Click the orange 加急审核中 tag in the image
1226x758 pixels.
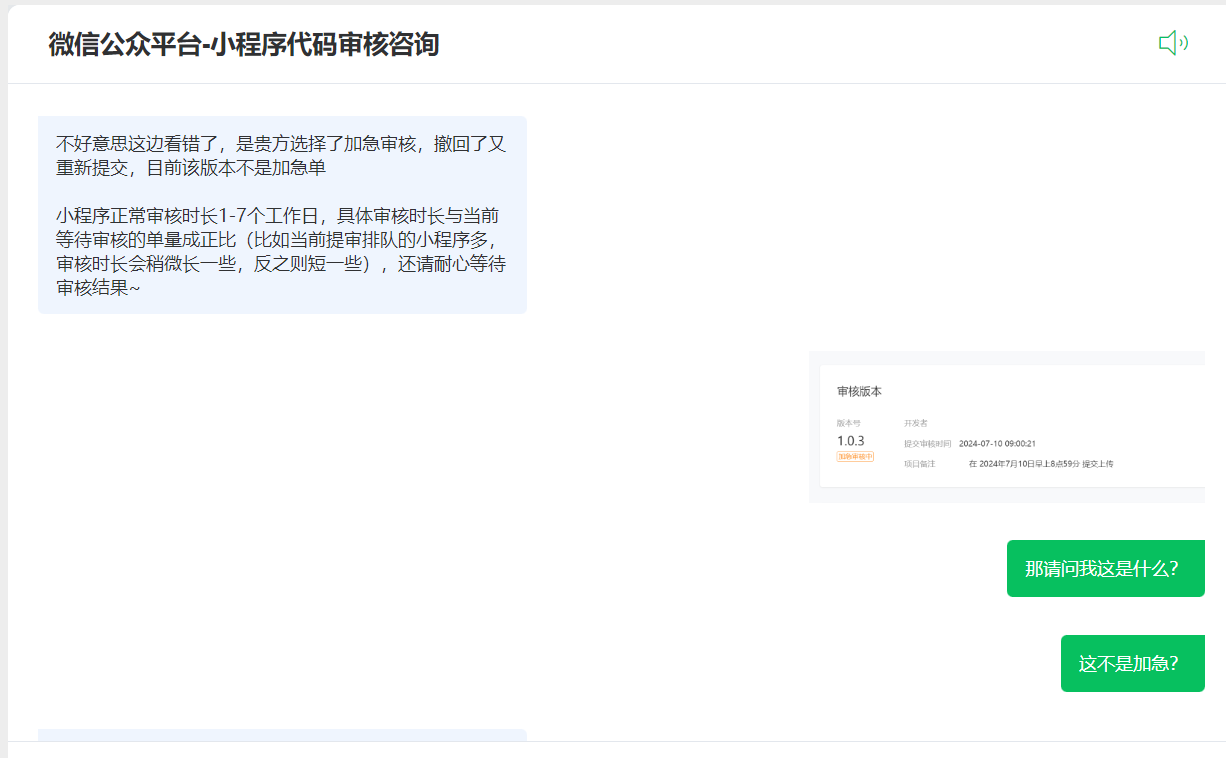coord(855,456)
